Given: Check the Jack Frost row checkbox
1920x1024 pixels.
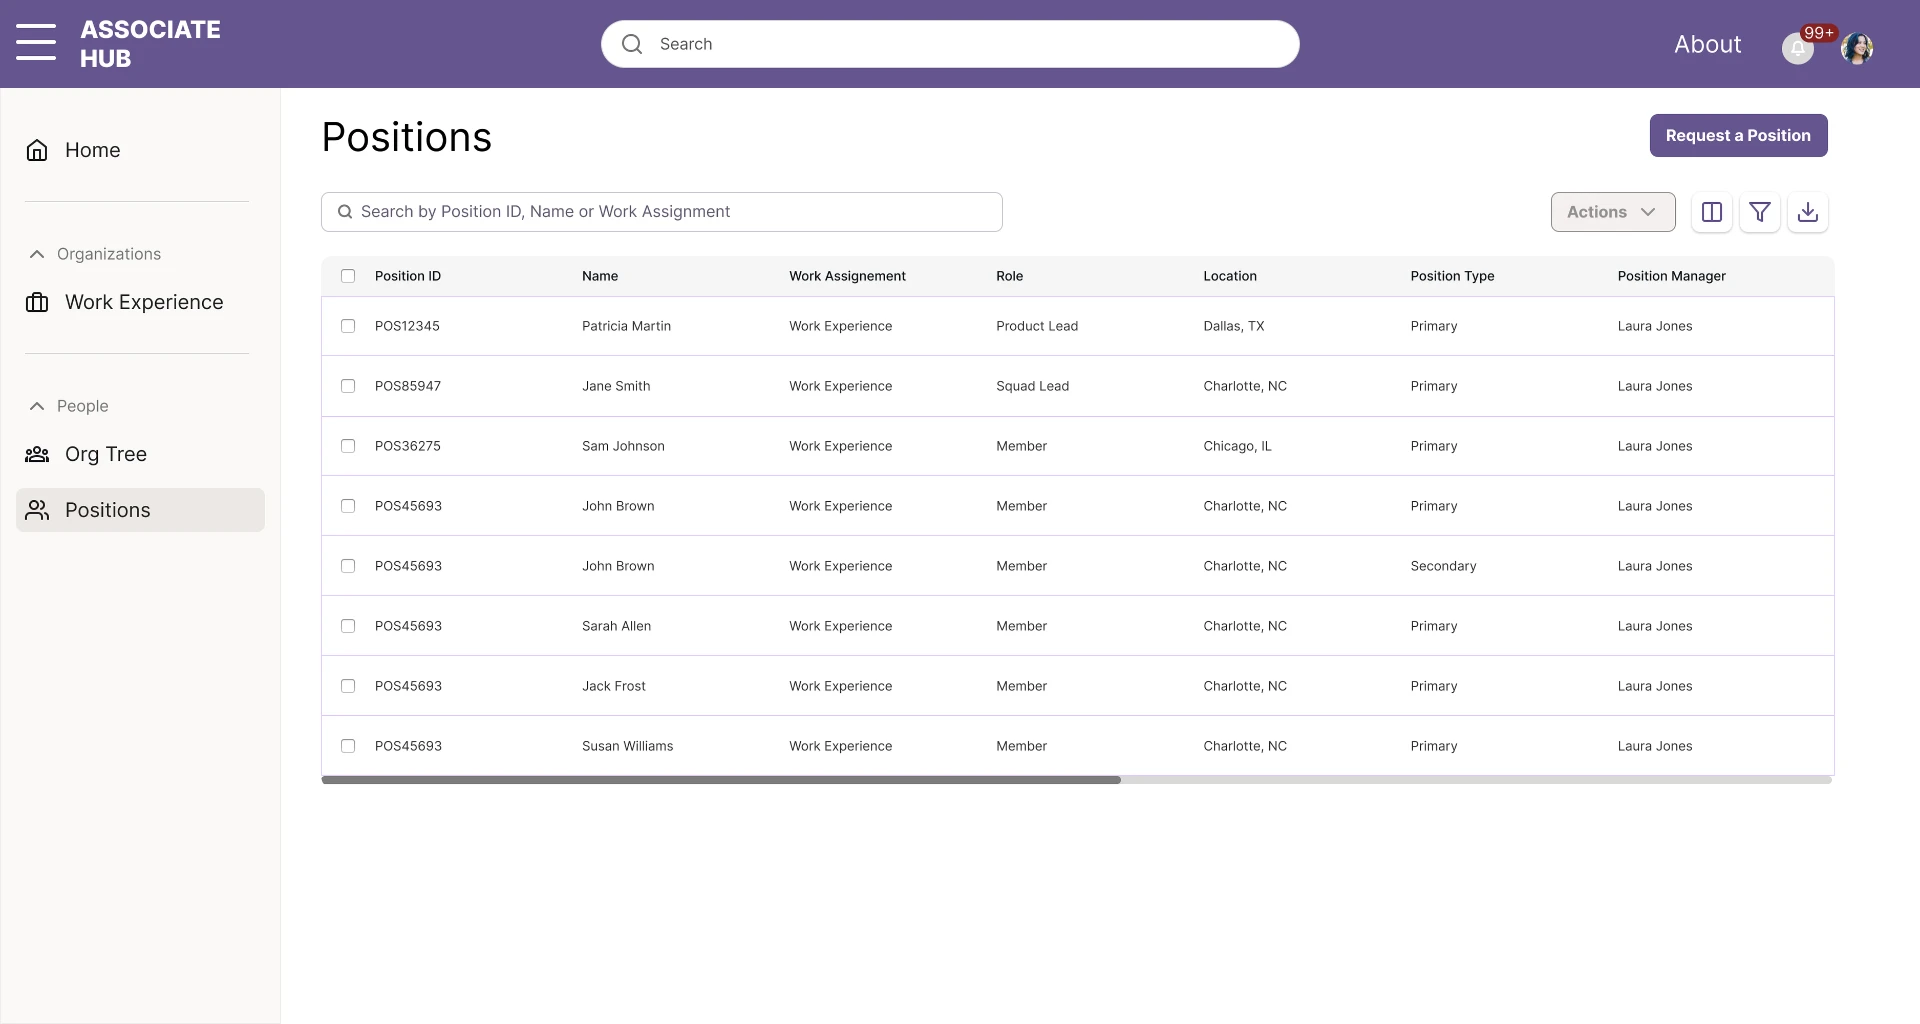Looking at the screenshot, I should point(348,686).
